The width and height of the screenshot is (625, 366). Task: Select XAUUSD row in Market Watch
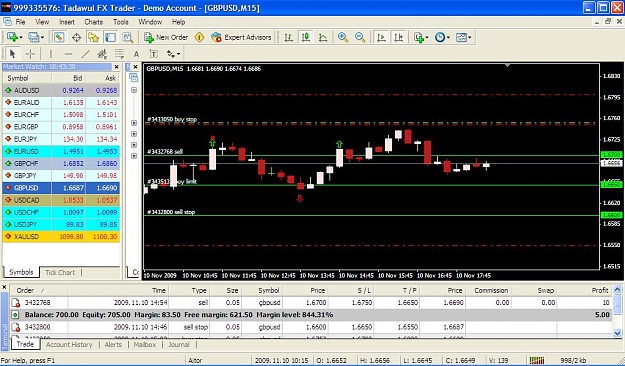click(61, 236)
